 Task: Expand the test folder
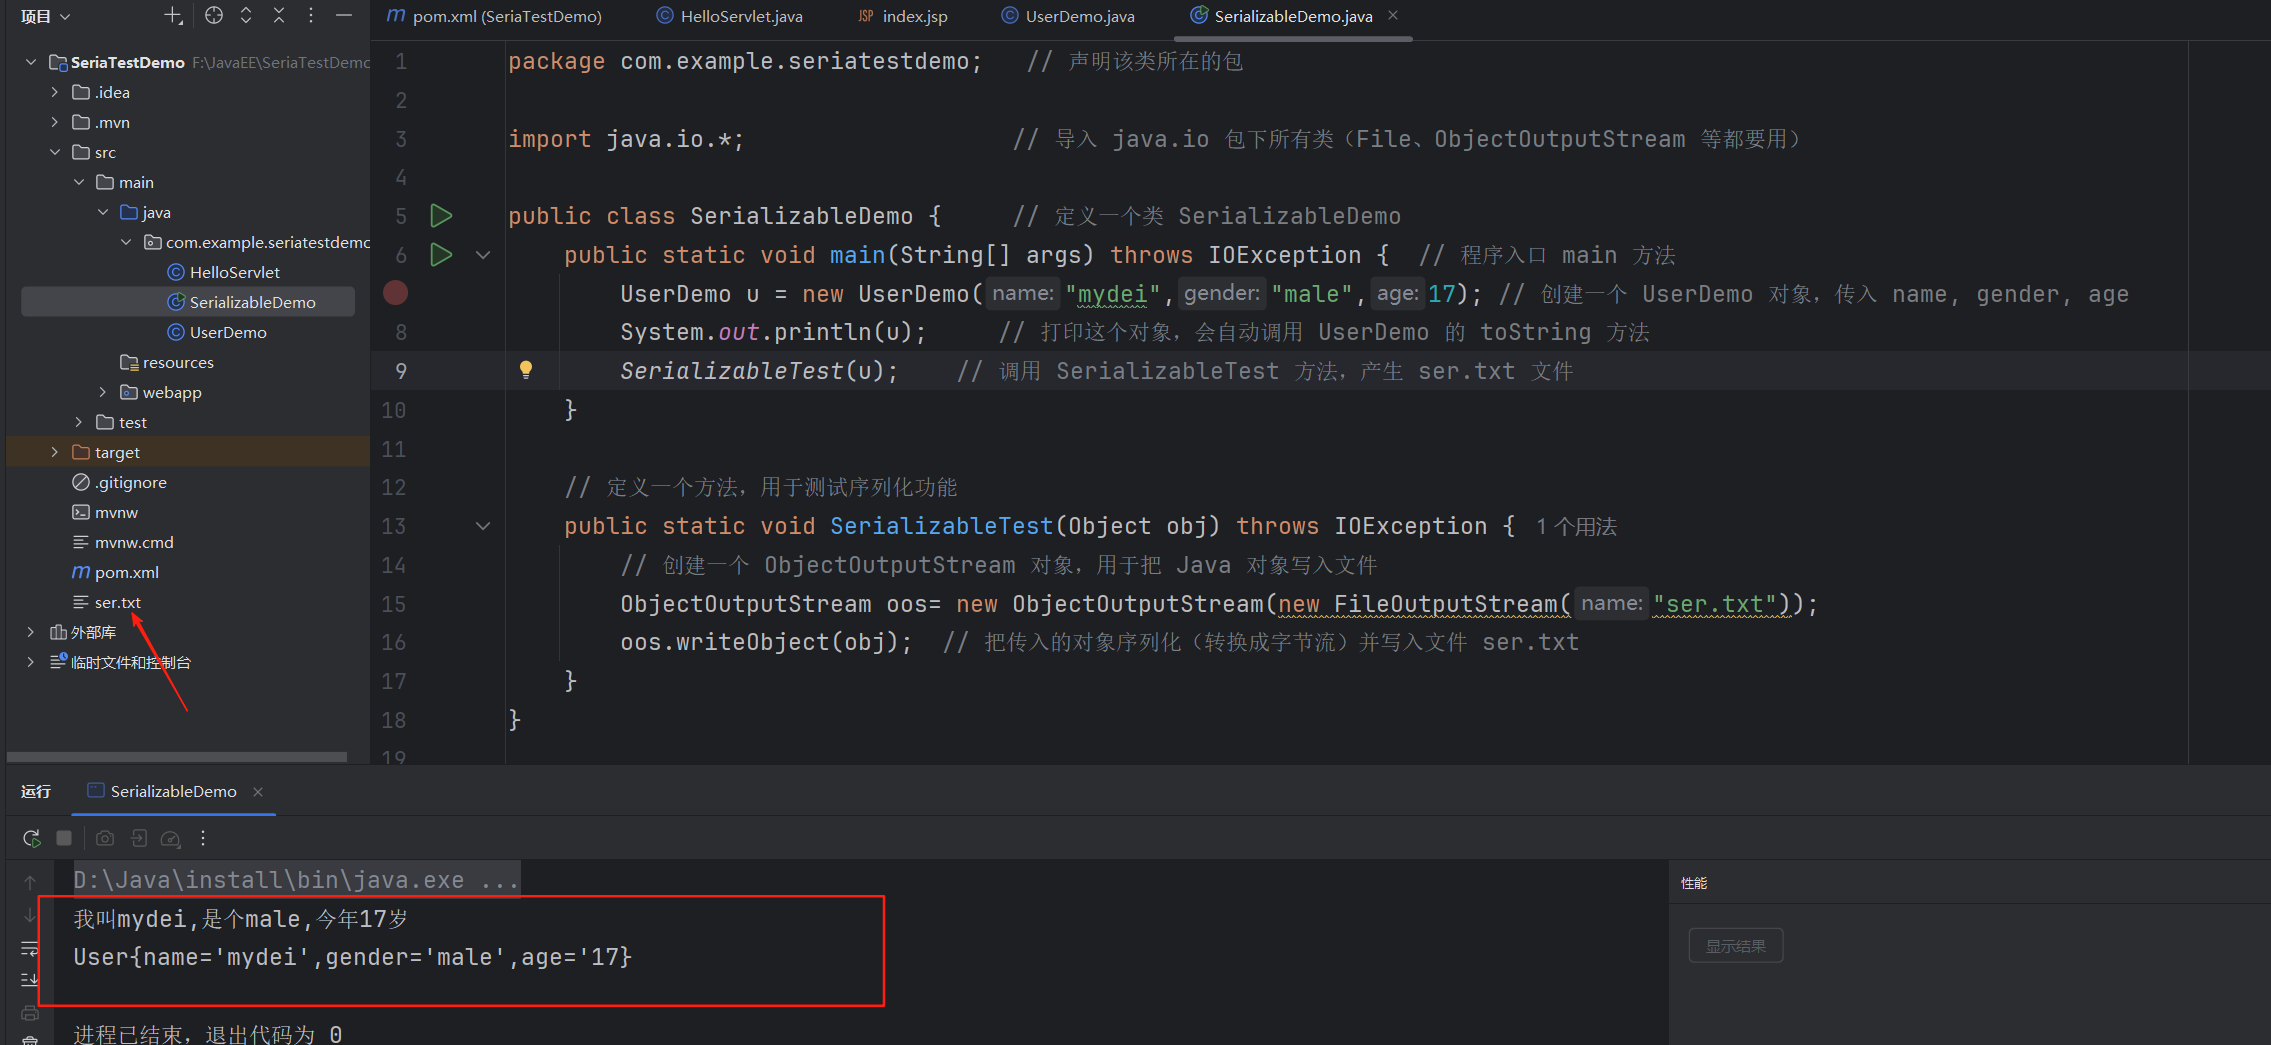point(79,422)
